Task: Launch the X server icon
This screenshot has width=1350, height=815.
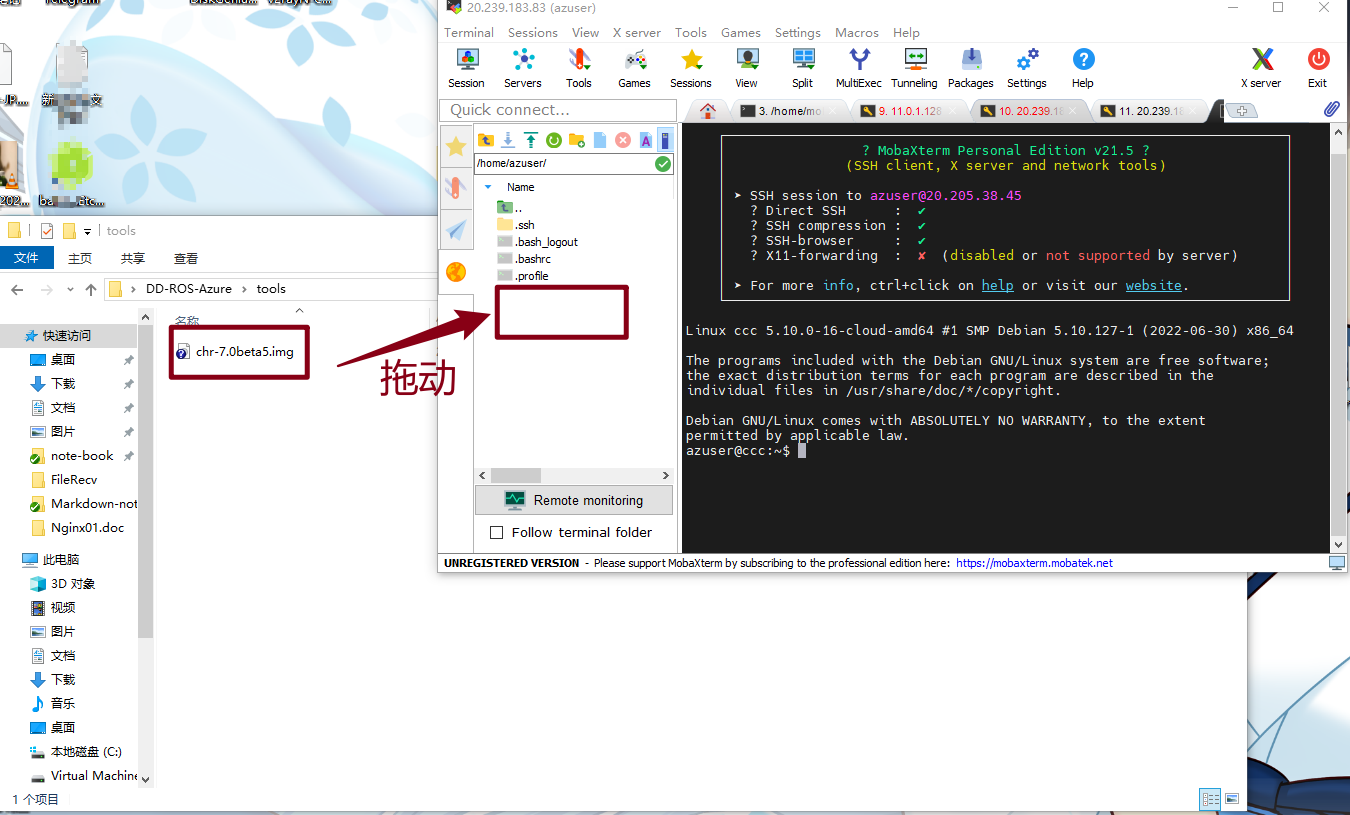Action: (x=1261, y=68)
